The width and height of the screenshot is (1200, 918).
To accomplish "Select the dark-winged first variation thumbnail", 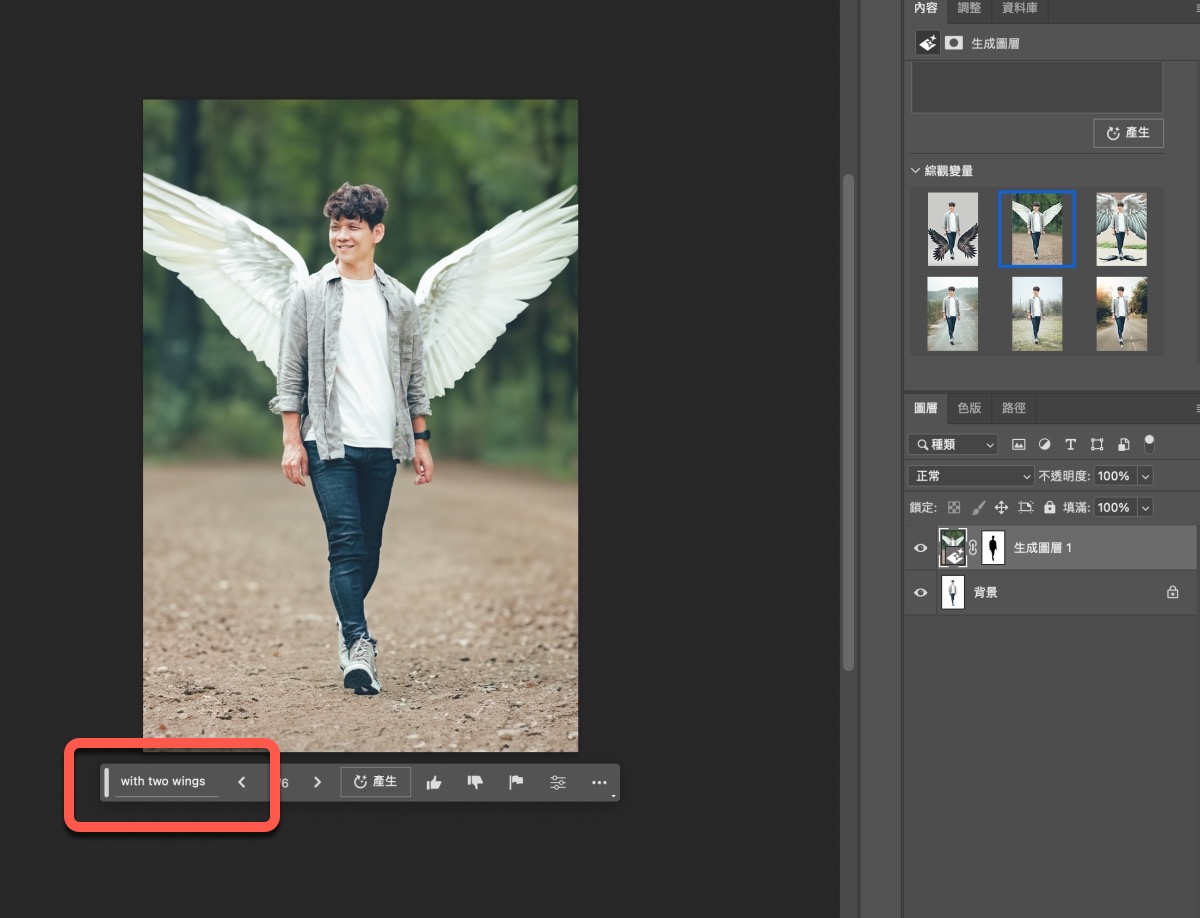I will [952, 229].
